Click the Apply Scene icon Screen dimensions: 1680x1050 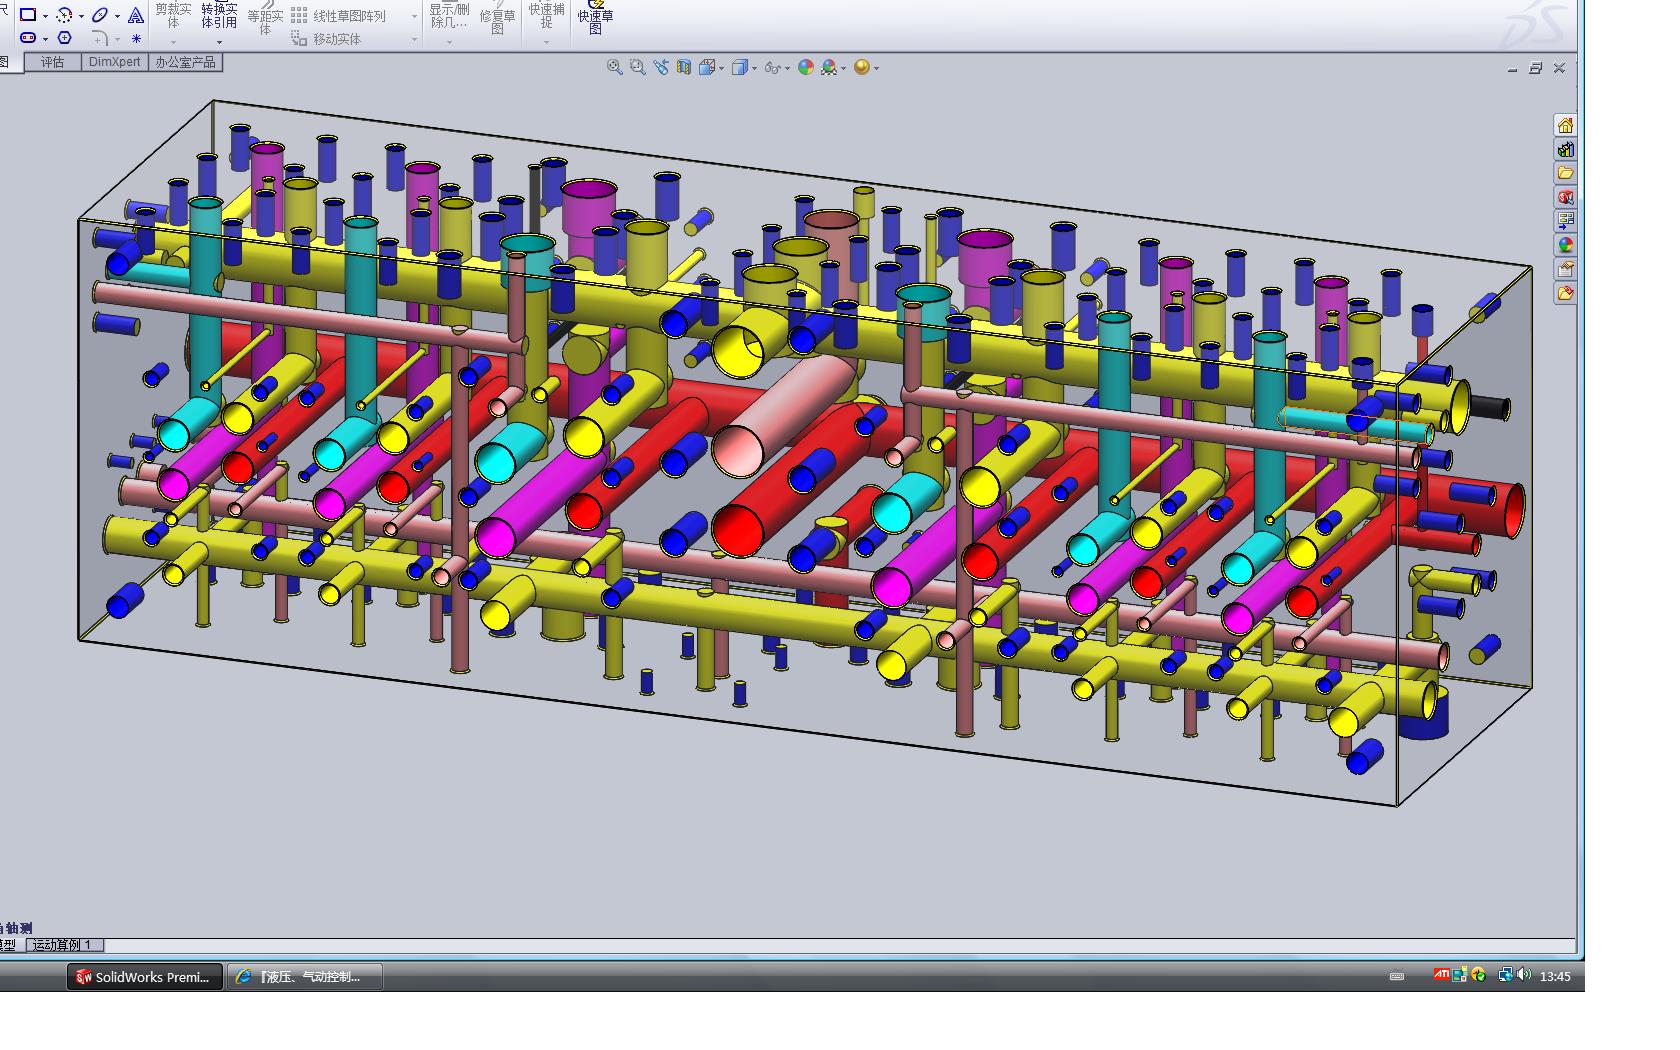[x=829, y=67]
